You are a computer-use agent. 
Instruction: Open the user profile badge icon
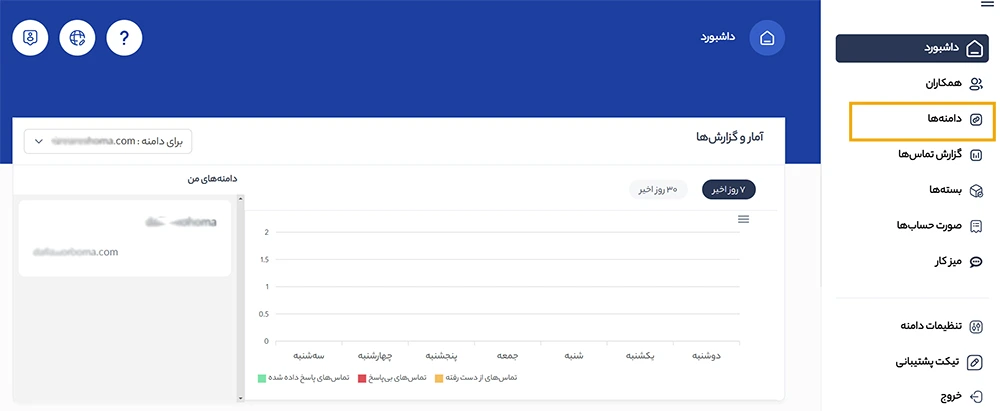[30, 38]
